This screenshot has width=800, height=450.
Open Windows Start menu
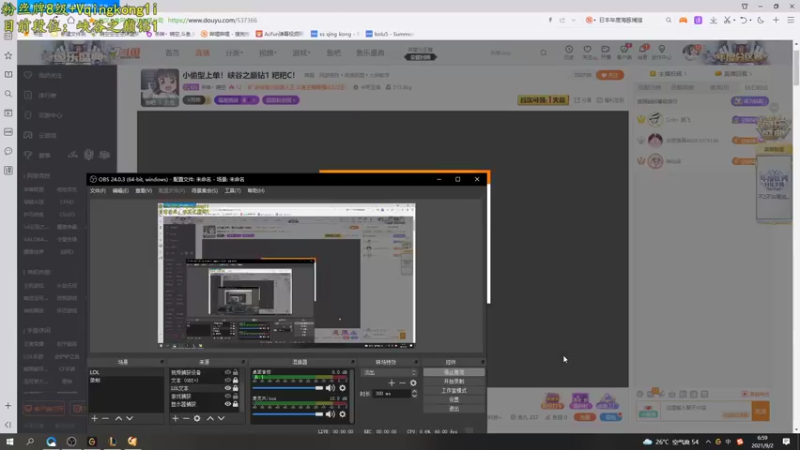tap(10, 441)
